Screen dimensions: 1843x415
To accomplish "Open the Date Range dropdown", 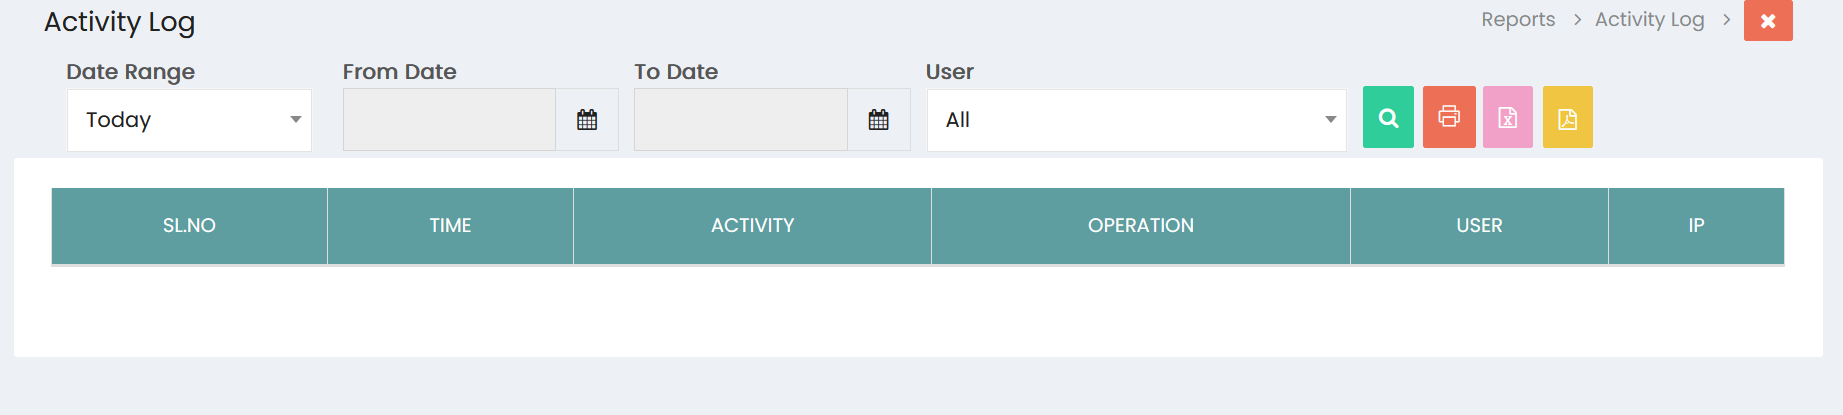I will tap(189, 120).
